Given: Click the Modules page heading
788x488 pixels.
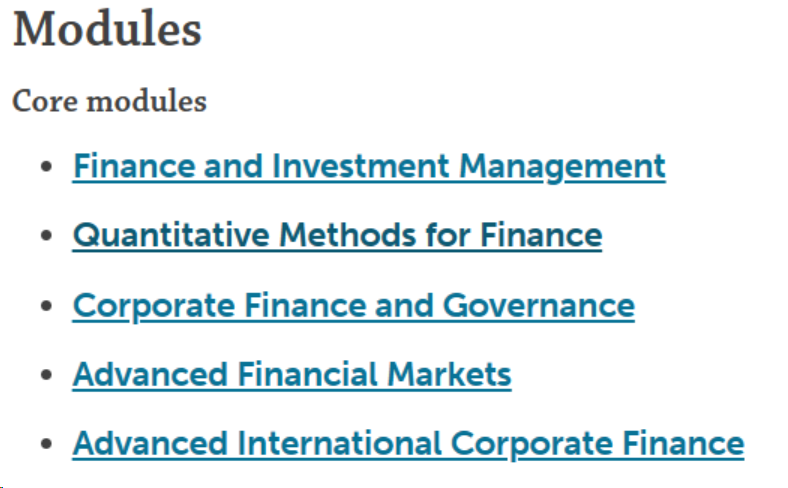Looking at the screenshot, I should (x=107, y=30).
